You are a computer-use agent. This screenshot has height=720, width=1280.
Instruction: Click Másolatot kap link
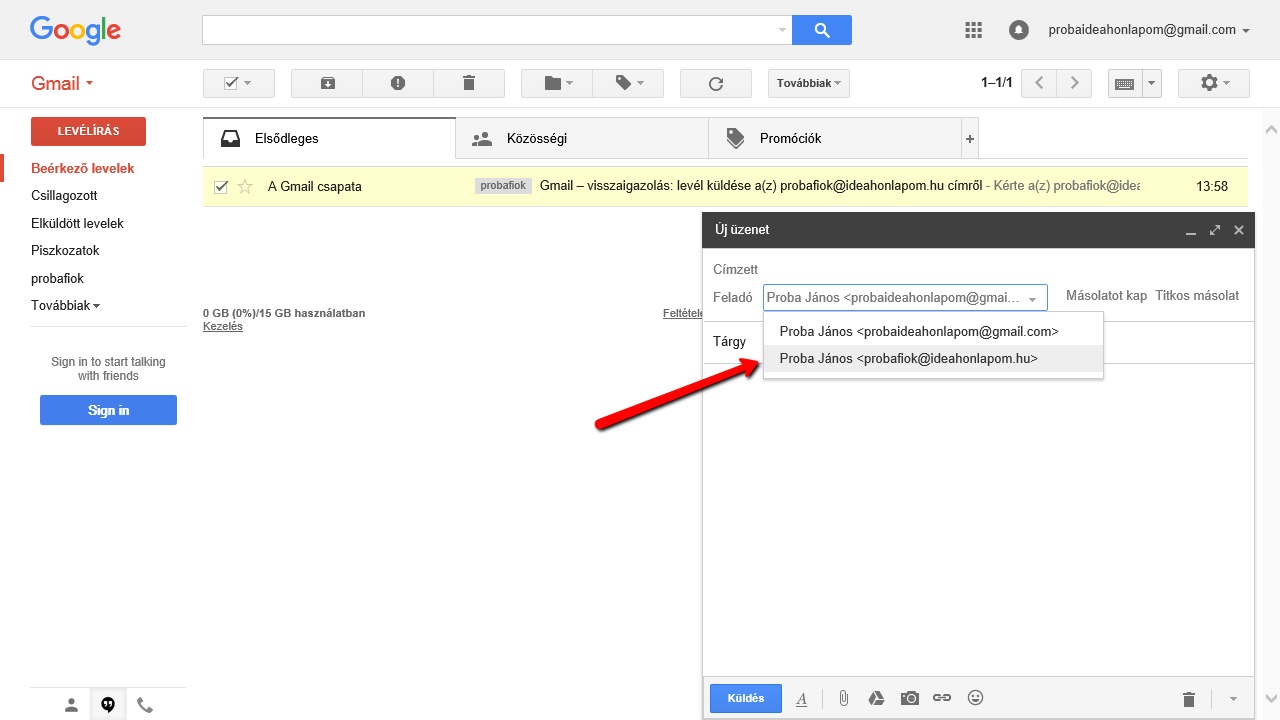(1106, 296)
